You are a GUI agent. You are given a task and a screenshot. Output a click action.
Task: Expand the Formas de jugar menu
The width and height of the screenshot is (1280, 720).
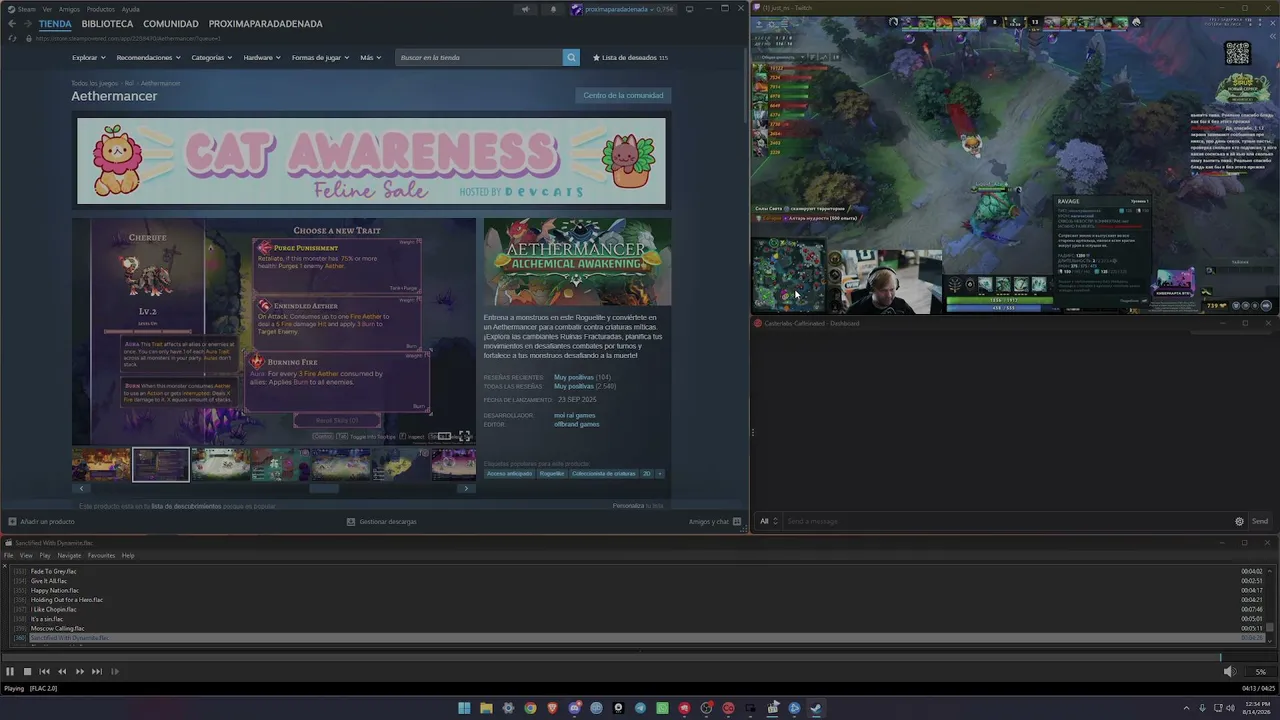coord(320,57)
